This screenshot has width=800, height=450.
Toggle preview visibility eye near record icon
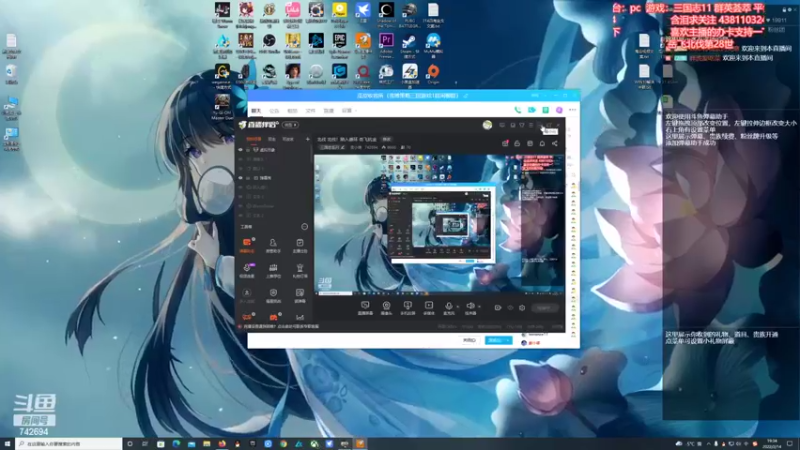pos(510,308)
